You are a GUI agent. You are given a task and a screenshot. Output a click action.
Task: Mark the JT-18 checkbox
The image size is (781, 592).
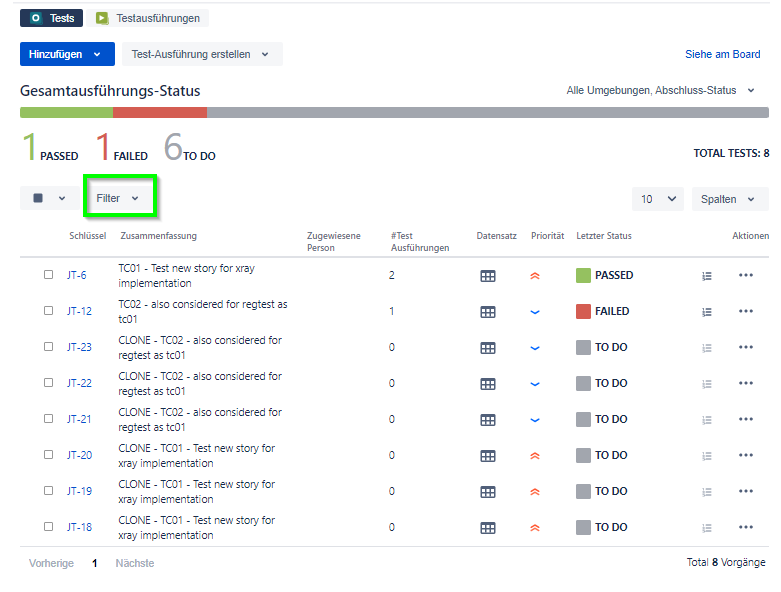coord(48,526)
